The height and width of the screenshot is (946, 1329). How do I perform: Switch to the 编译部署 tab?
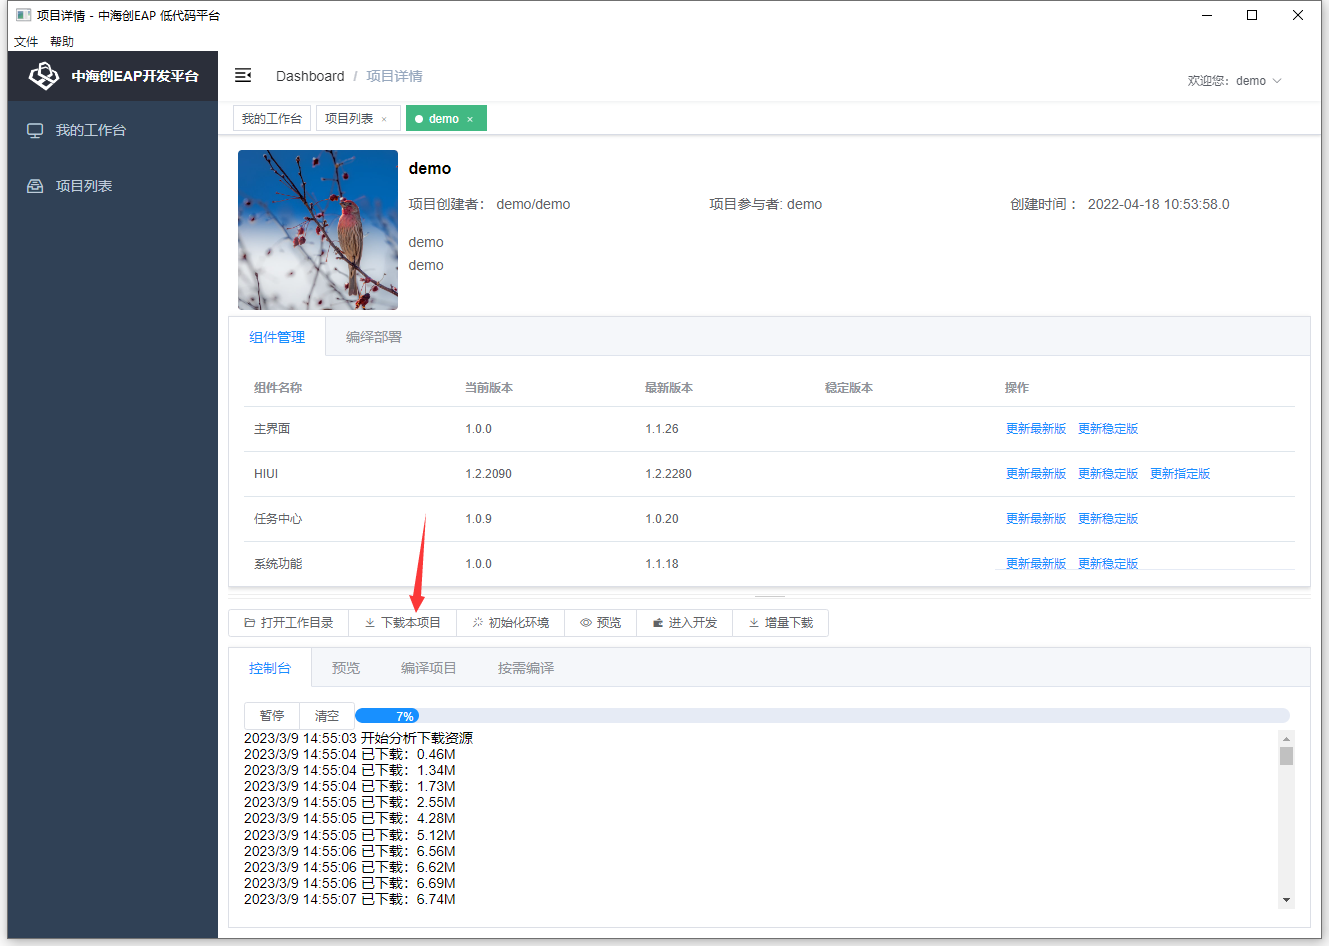coord(373,338)
